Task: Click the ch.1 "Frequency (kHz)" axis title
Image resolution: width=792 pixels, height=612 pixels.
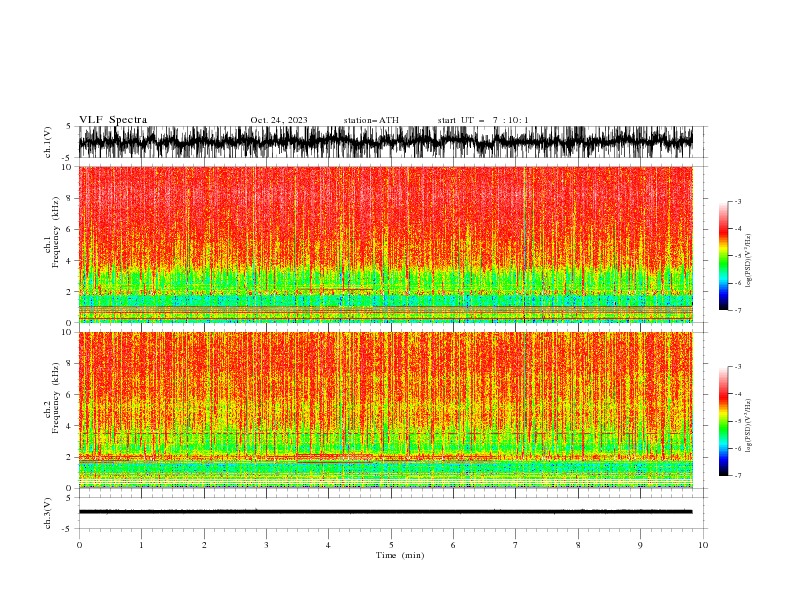Action: (56, 232)
